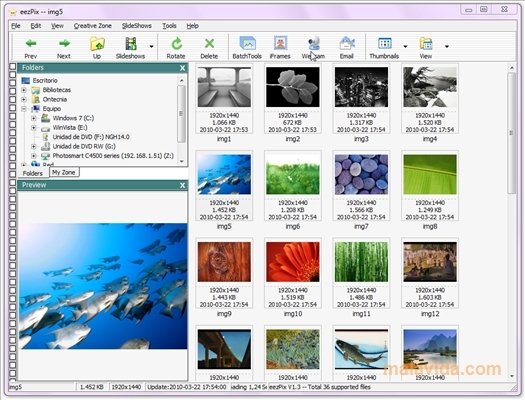Close the Folders panel

(182, 68)
